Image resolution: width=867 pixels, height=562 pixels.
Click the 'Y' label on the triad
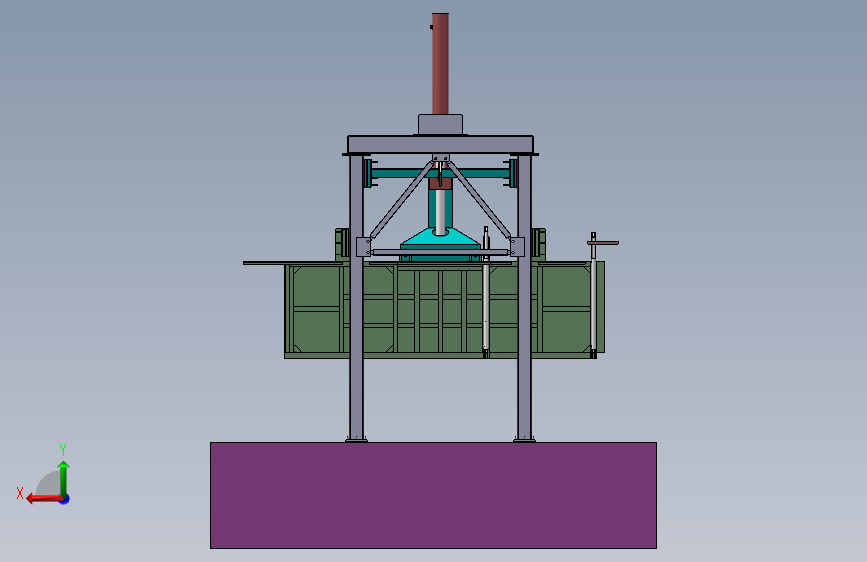63,449
